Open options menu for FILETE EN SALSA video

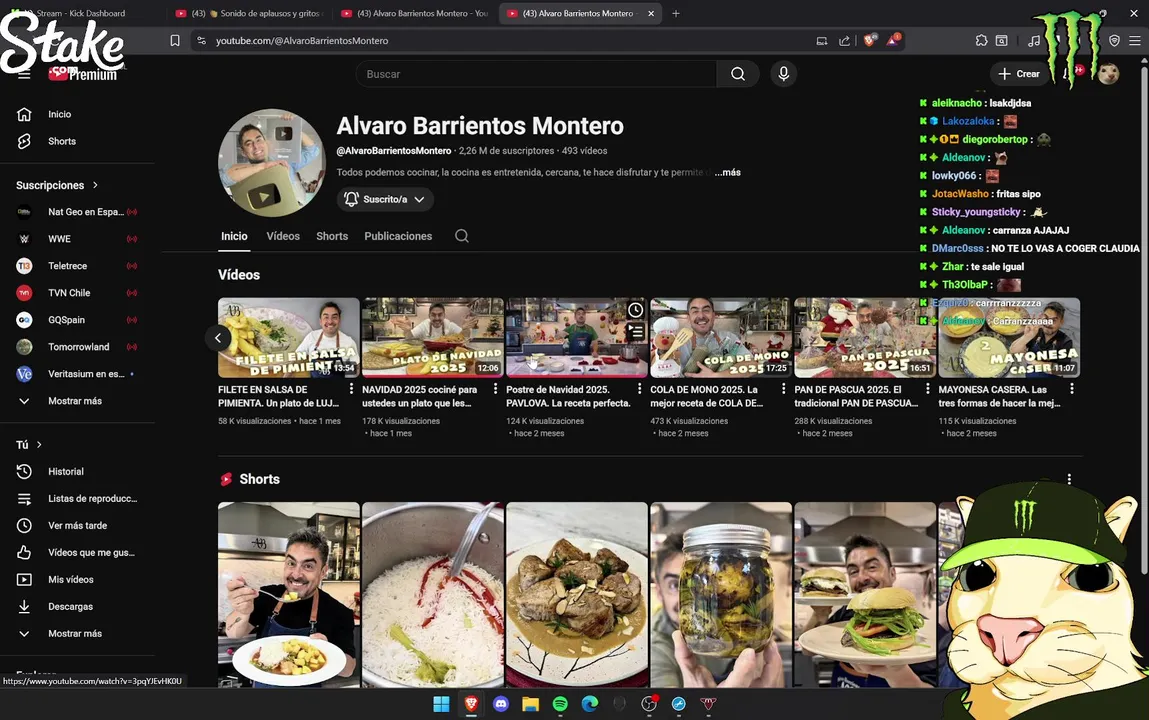click(x=351, y=389)
